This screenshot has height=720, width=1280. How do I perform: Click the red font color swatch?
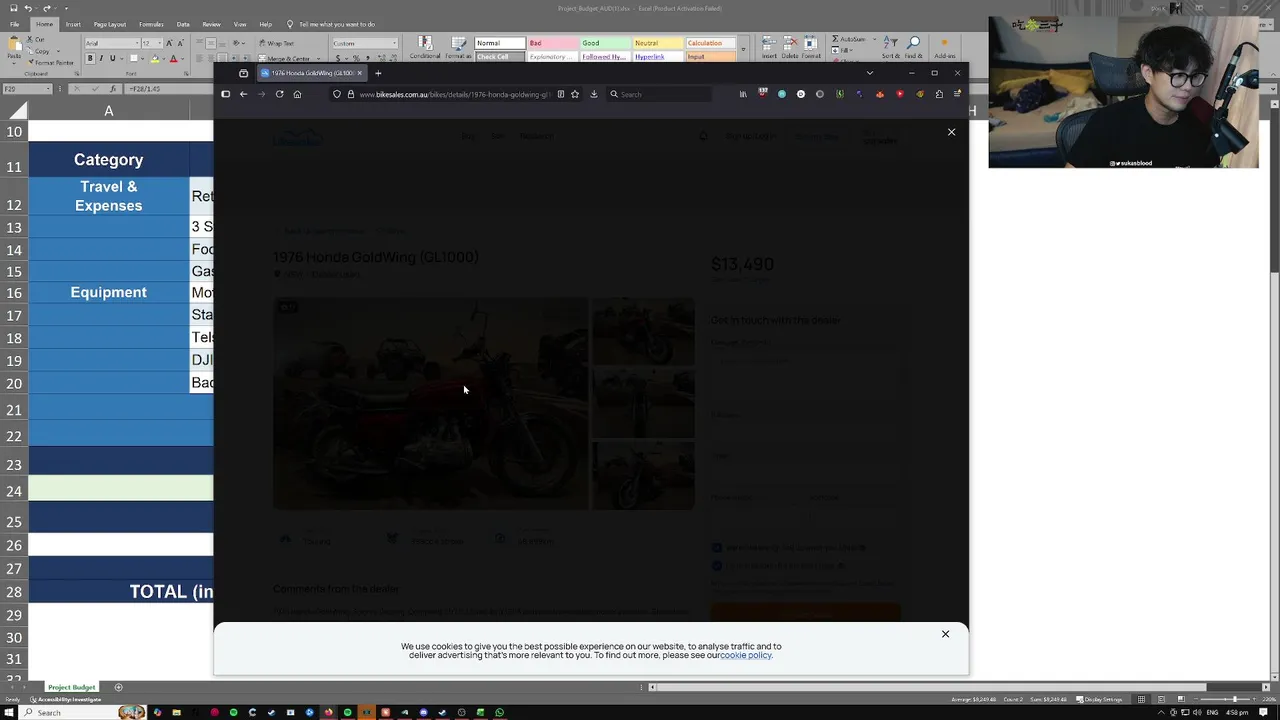[173, 58]
